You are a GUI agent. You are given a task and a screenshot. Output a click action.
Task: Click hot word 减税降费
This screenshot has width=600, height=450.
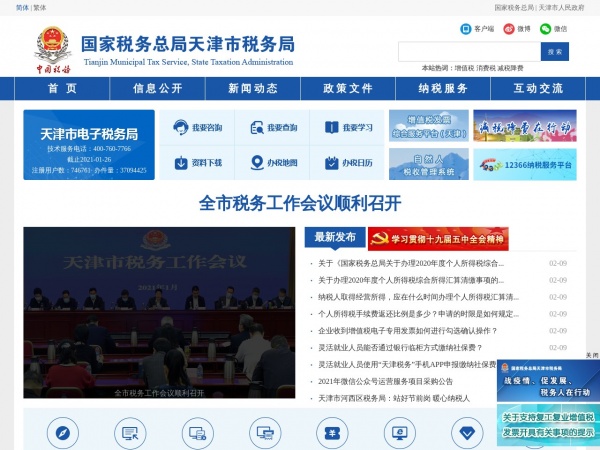pyautogui.click(x=510, y=68)
